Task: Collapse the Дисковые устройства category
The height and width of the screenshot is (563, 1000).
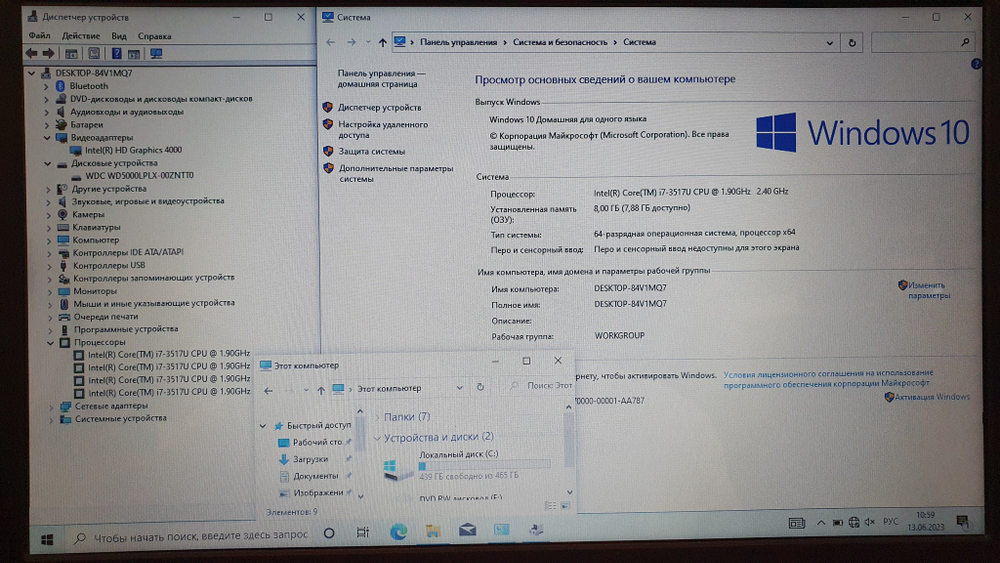Action: (x=48, y=163)
